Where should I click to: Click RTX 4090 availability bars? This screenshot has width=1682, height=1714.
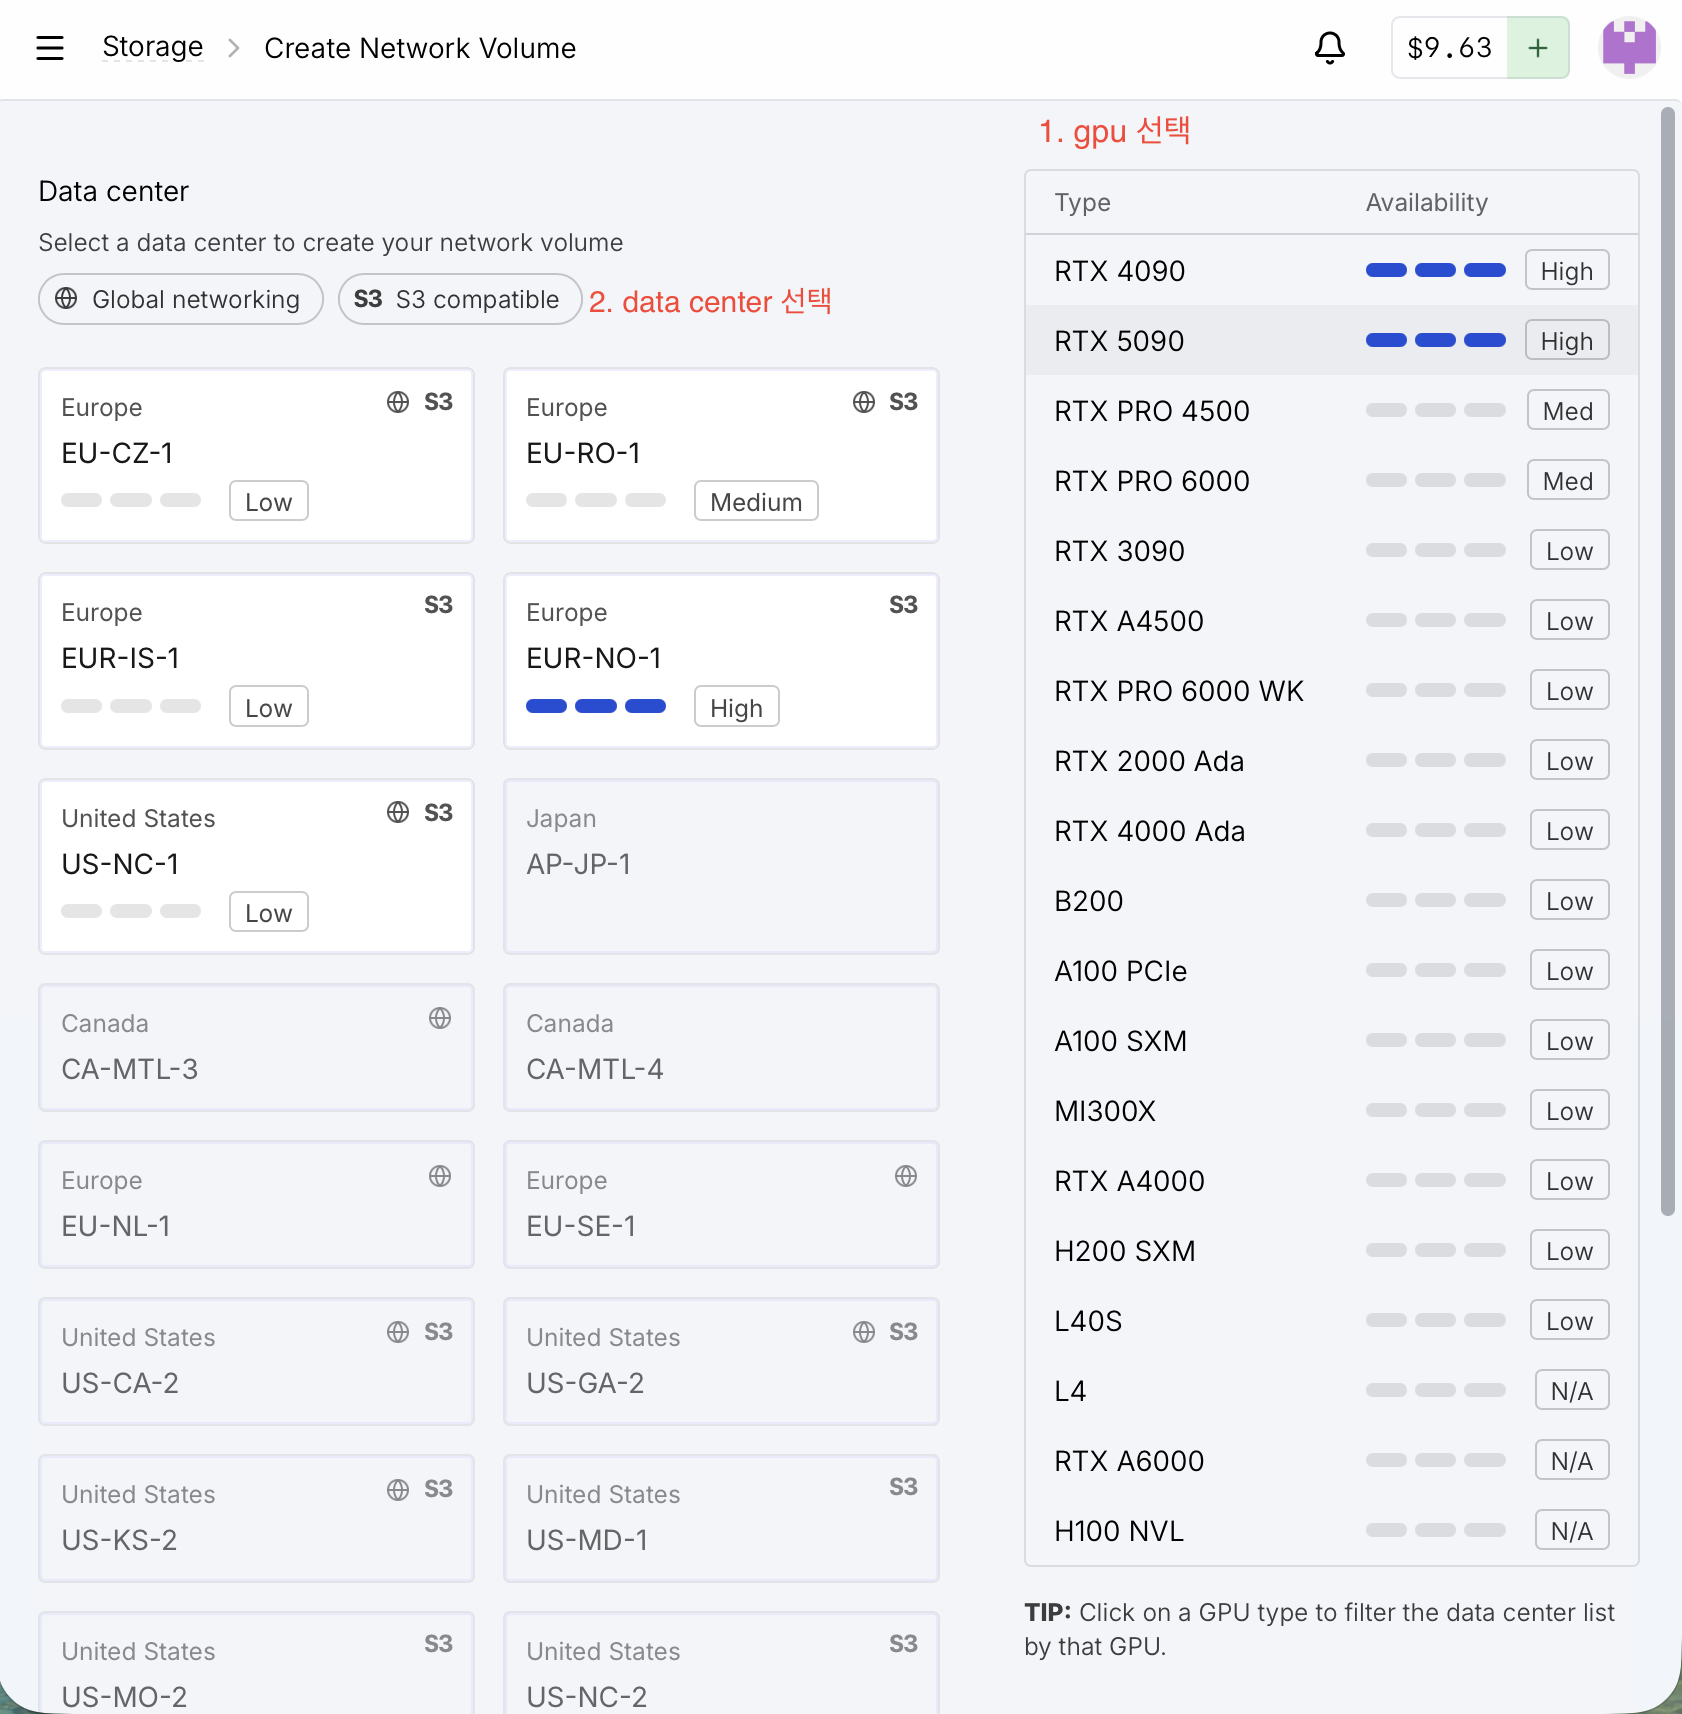tap(1436, 270)
